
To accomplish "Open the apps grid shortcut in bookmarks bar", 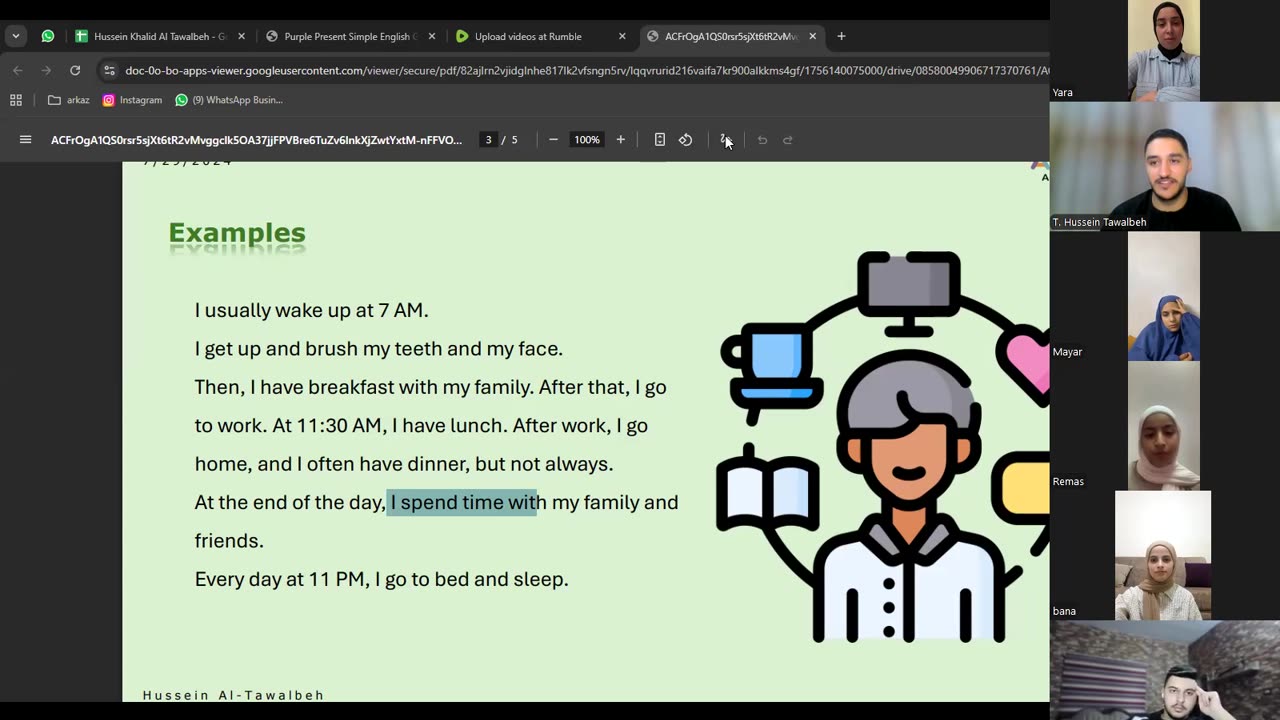I will coord(16,100).
